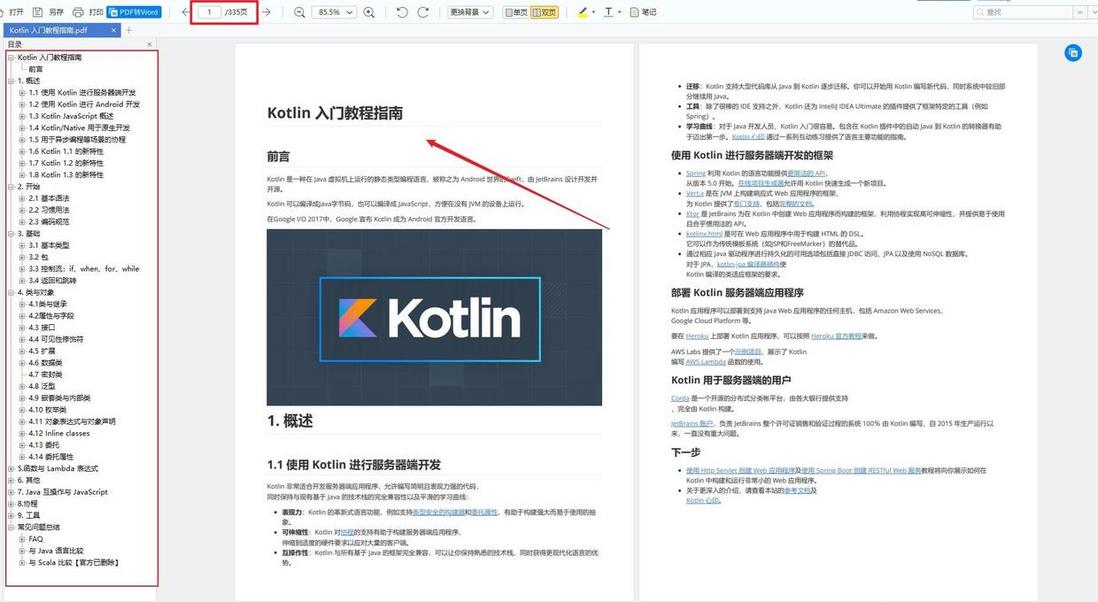This screenshot has width=1098, height=602.
Task: Select 2.1 基本语法 outline entry
Action: coord(49,199)
